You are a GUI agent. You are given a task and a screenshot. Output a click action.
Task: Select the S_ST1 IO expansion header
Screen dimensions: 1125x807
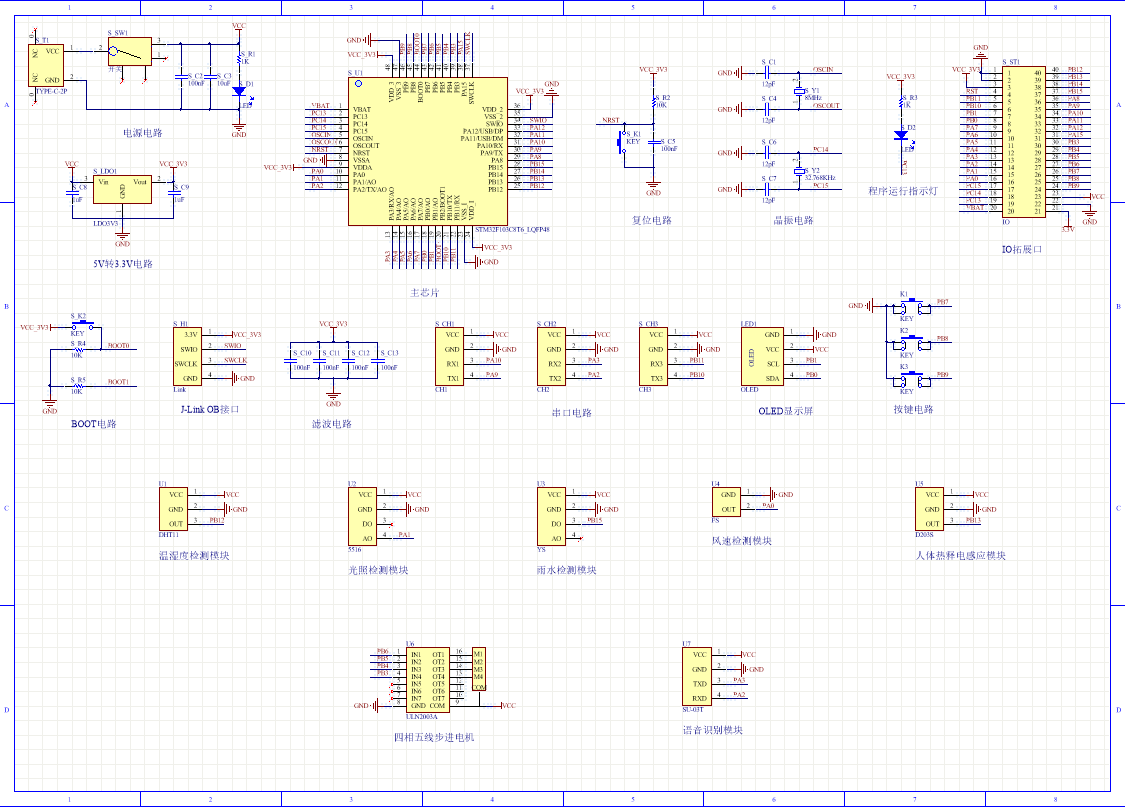[1024, 141]
